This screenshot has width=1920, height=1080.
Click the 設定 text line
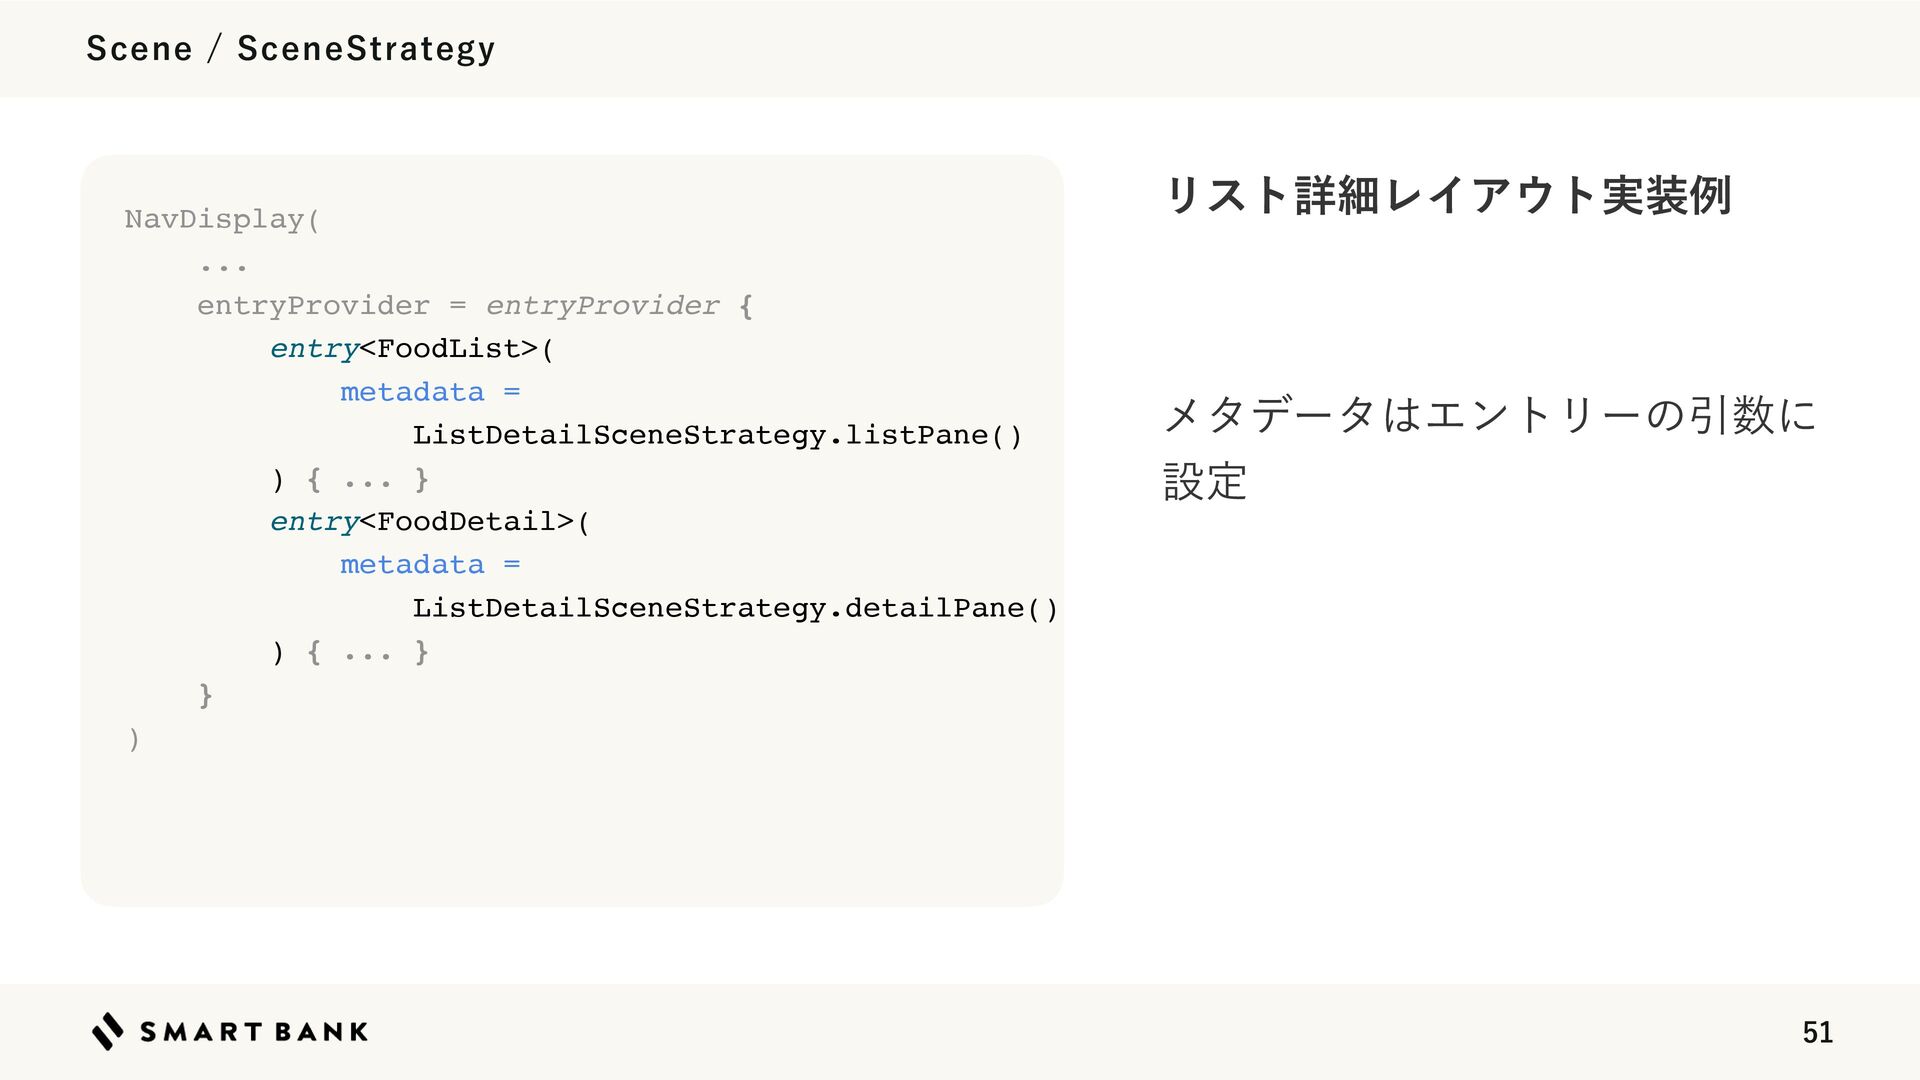pos(1205,481)
